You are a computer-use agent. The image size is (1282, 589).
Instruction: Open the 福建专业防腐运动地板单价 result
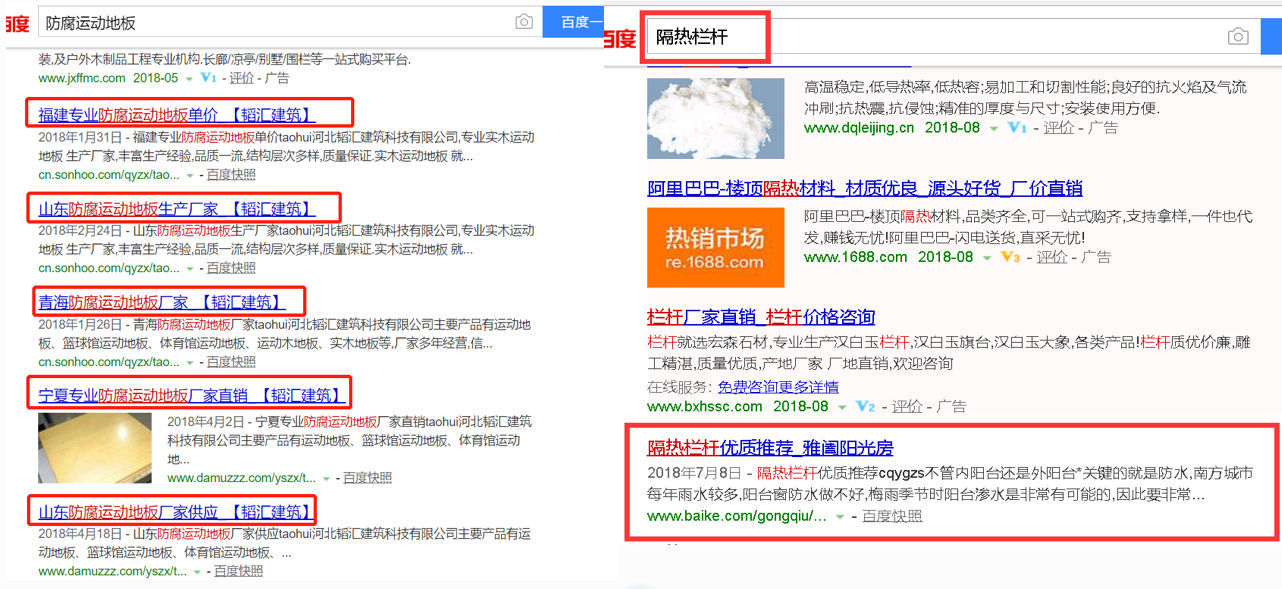coord(175,114)
